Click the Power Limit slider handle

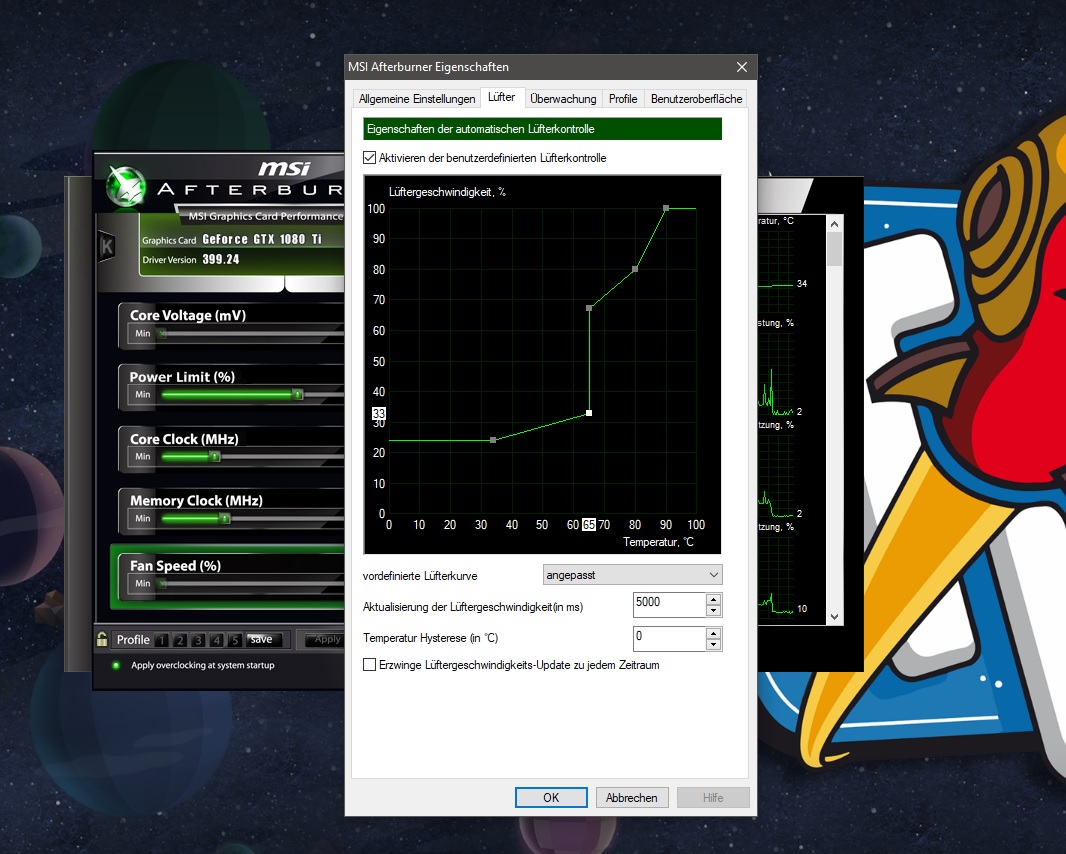click(x=298, y=394)
